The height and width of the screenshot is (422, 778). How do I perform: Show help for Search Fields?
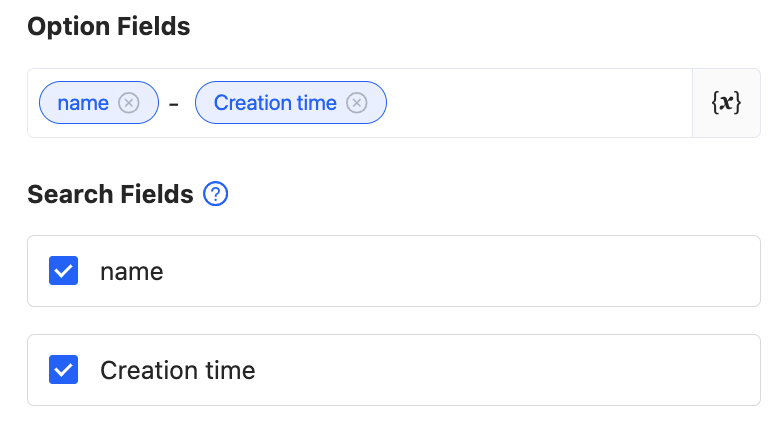click(216, 194)
